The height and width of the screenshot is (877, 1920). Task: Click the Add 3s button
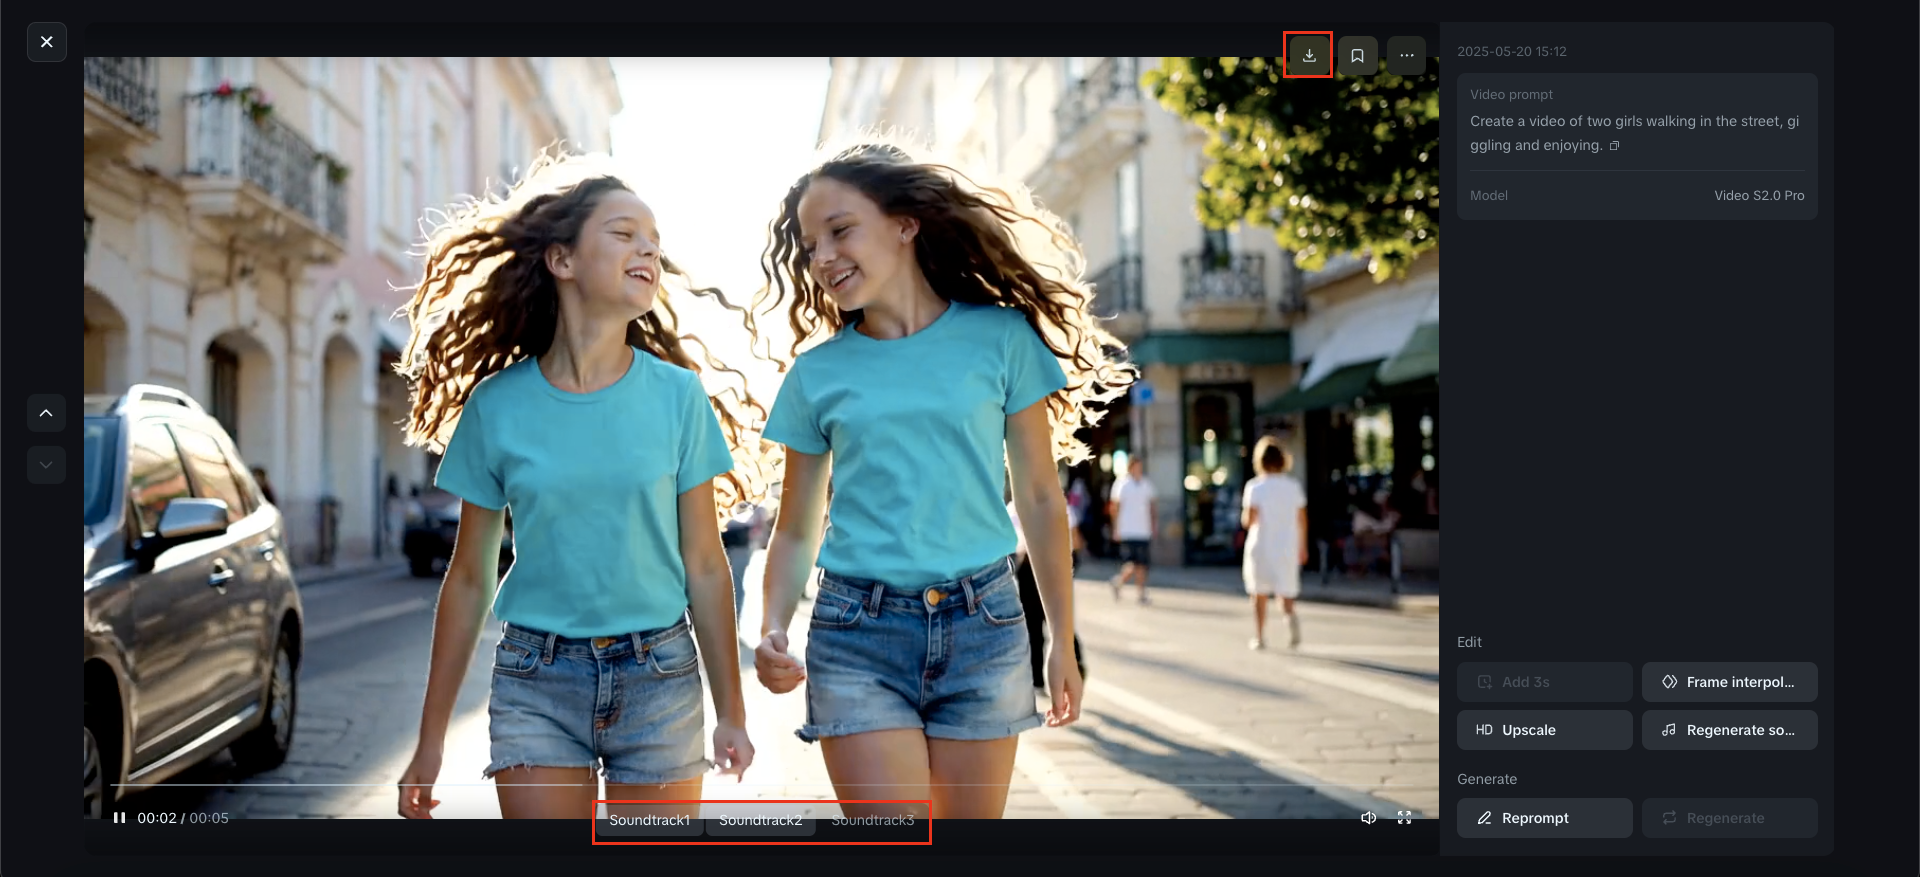[1544, 682]
